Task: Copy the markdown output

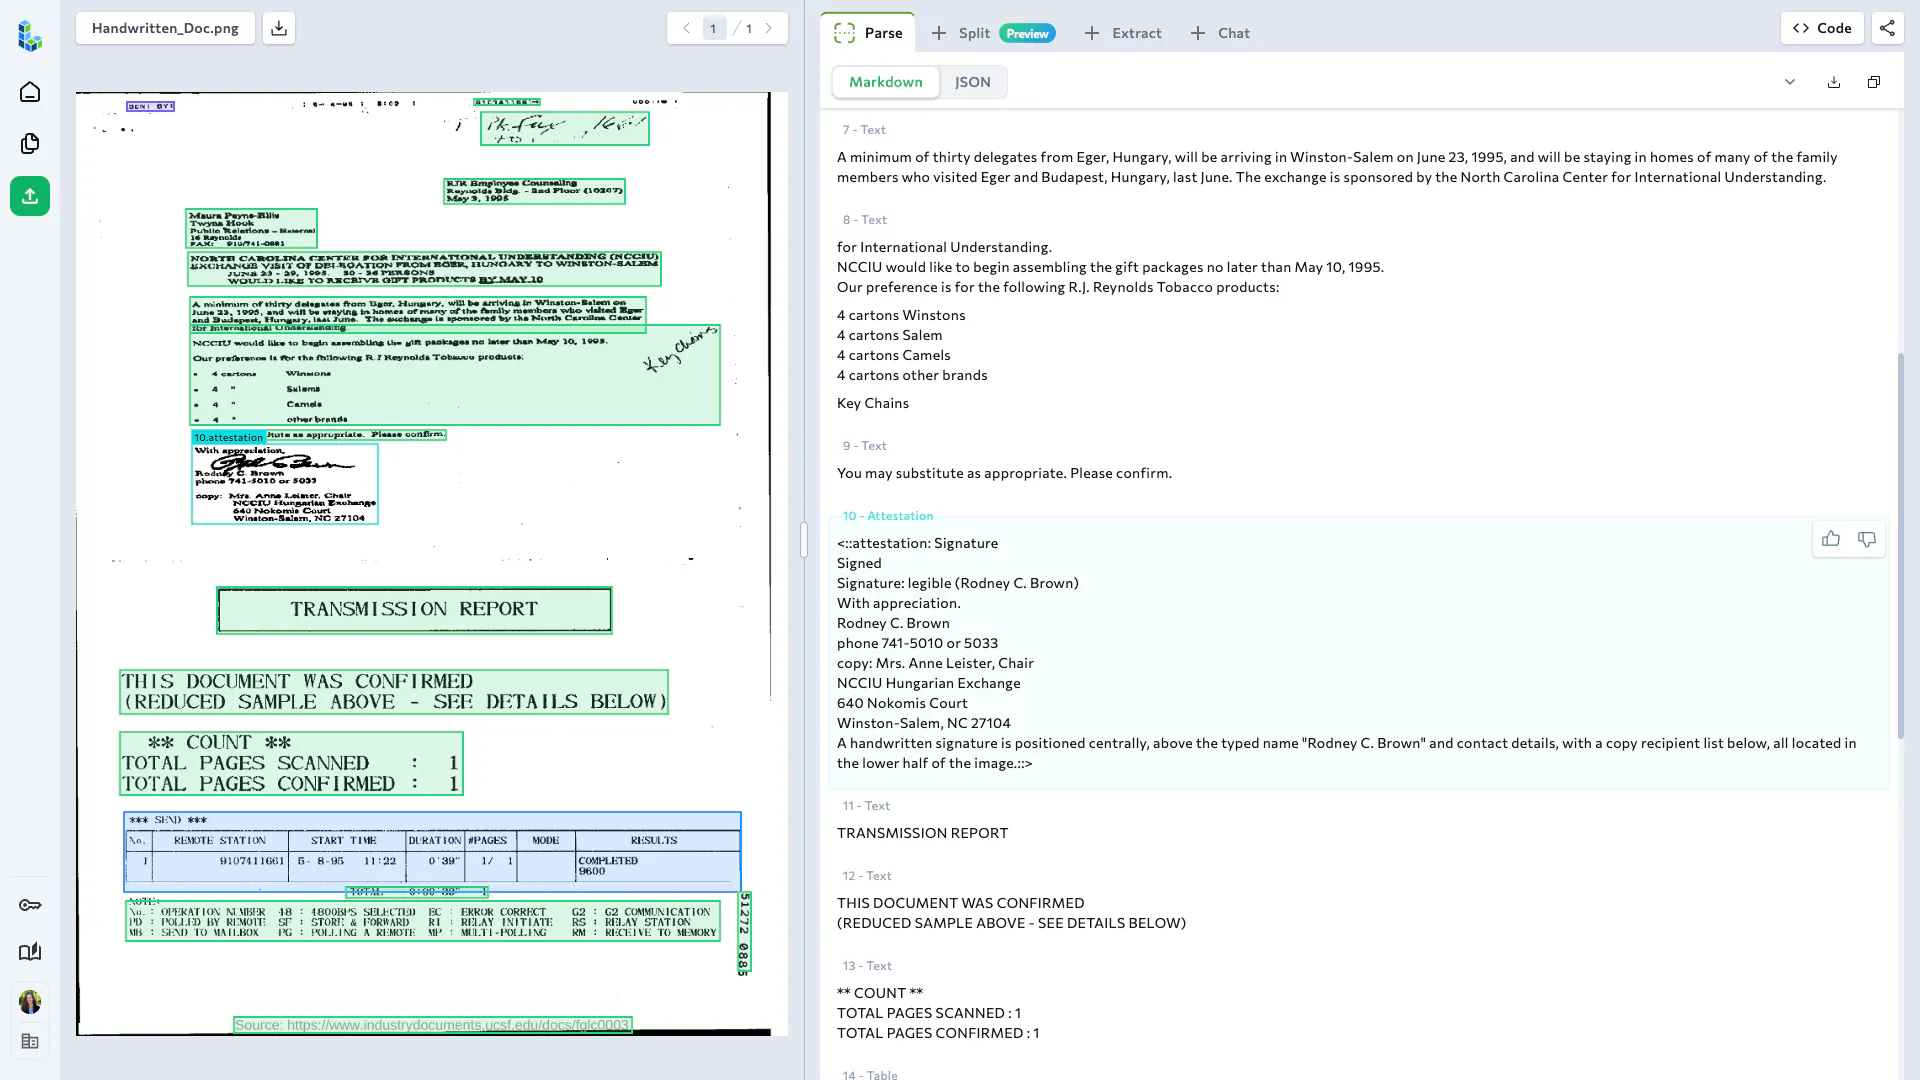Action: [x=1874, y=82]
